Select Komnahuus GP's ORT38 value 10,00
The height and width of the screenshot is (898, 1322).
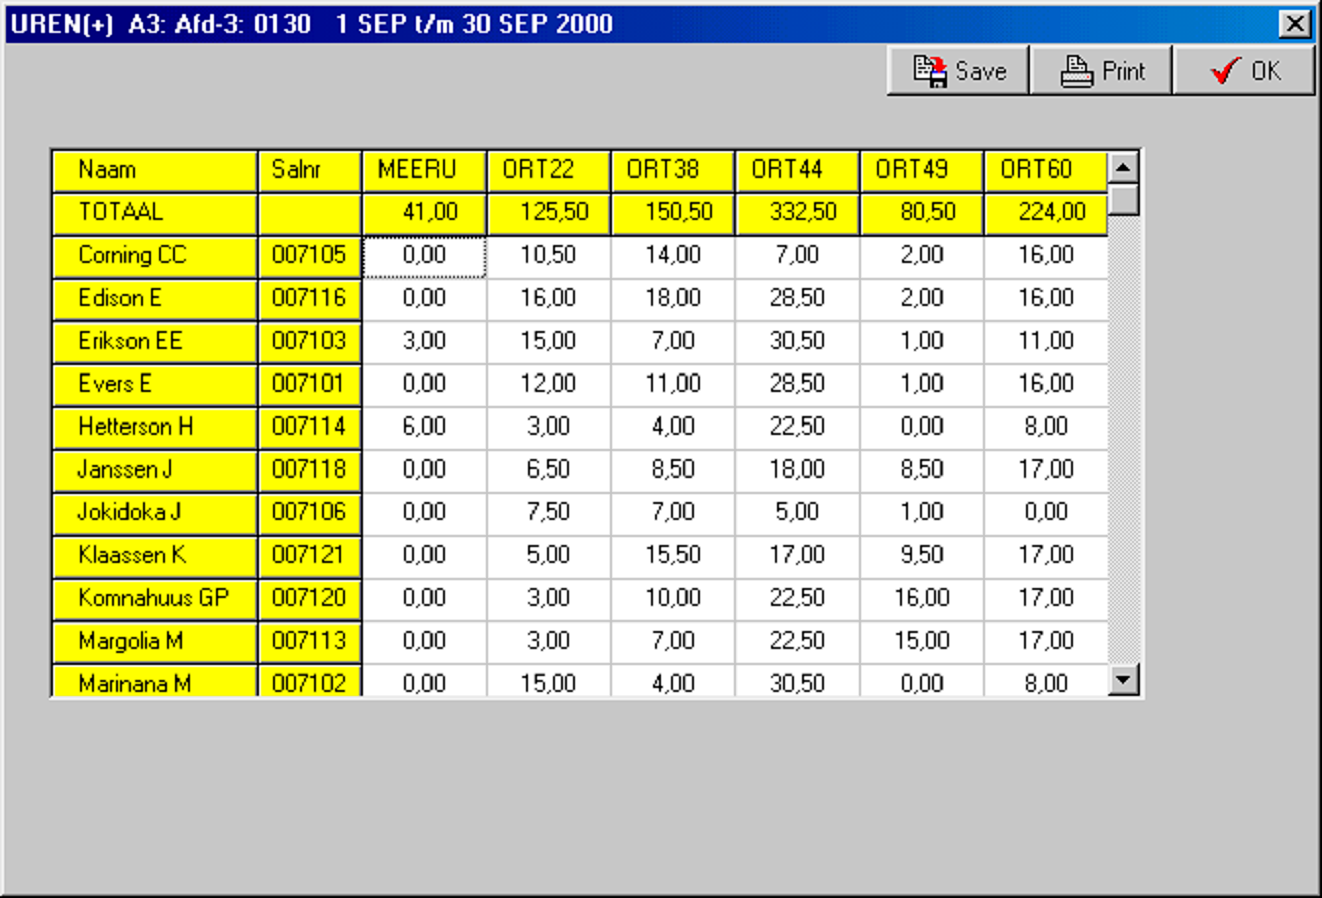pos(672,599)
